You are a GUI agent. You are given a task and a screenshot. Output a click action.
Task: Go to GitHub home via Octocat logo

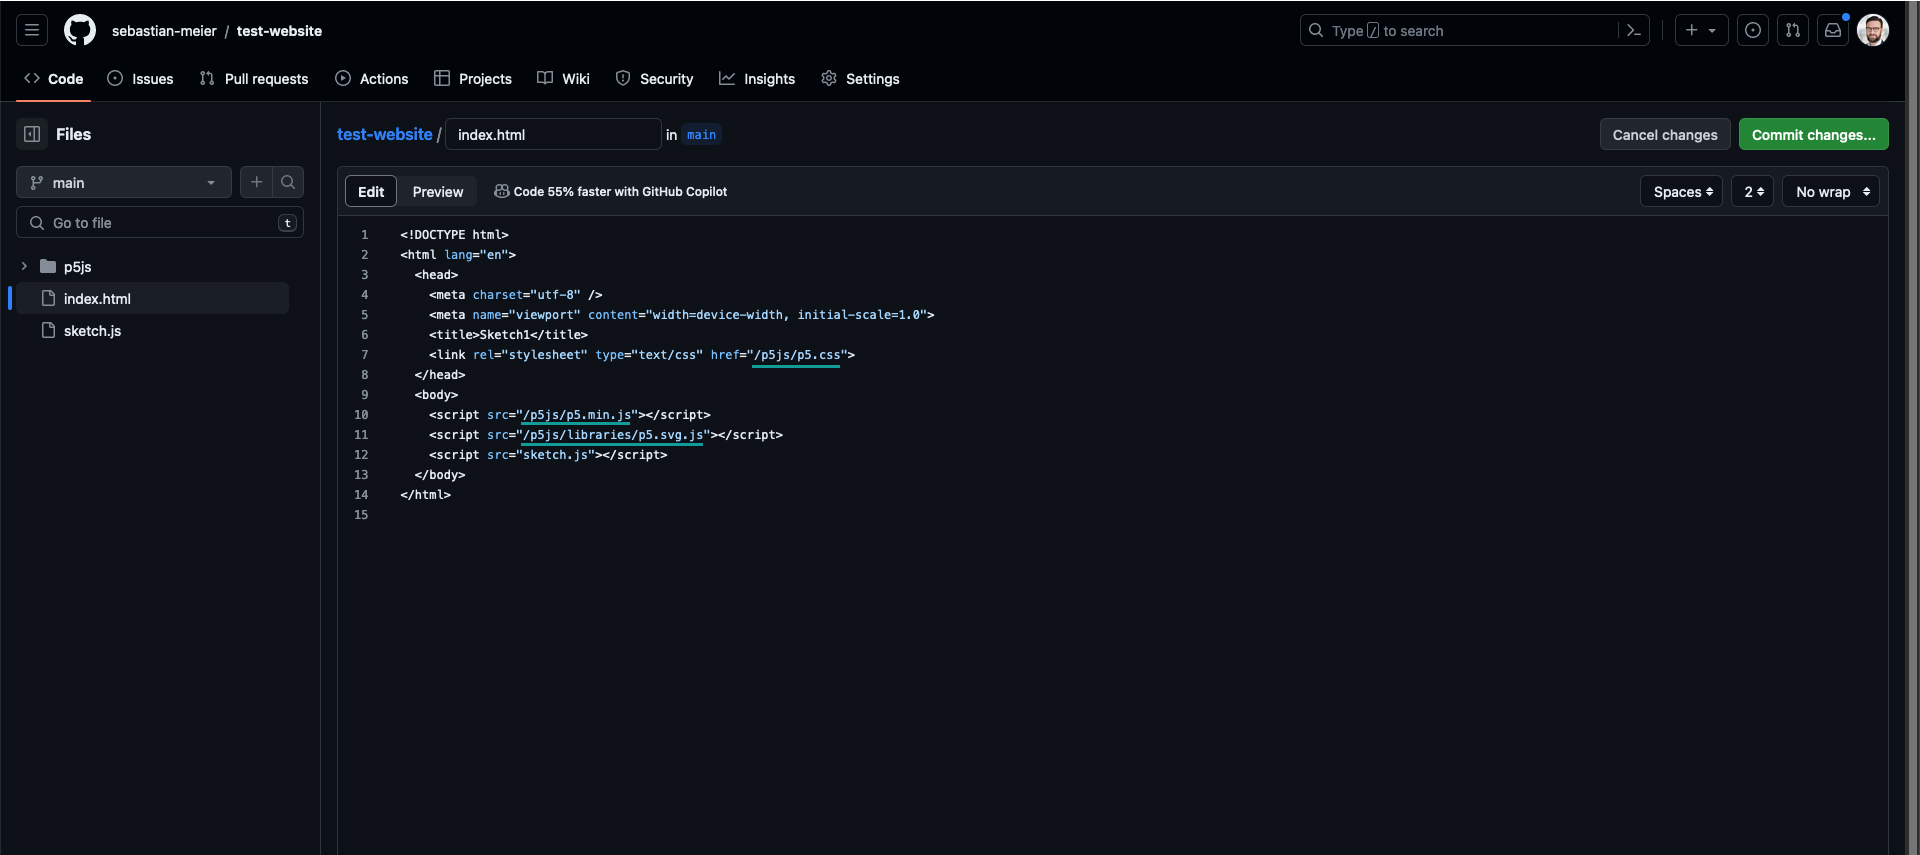click(x=80, y=30)
